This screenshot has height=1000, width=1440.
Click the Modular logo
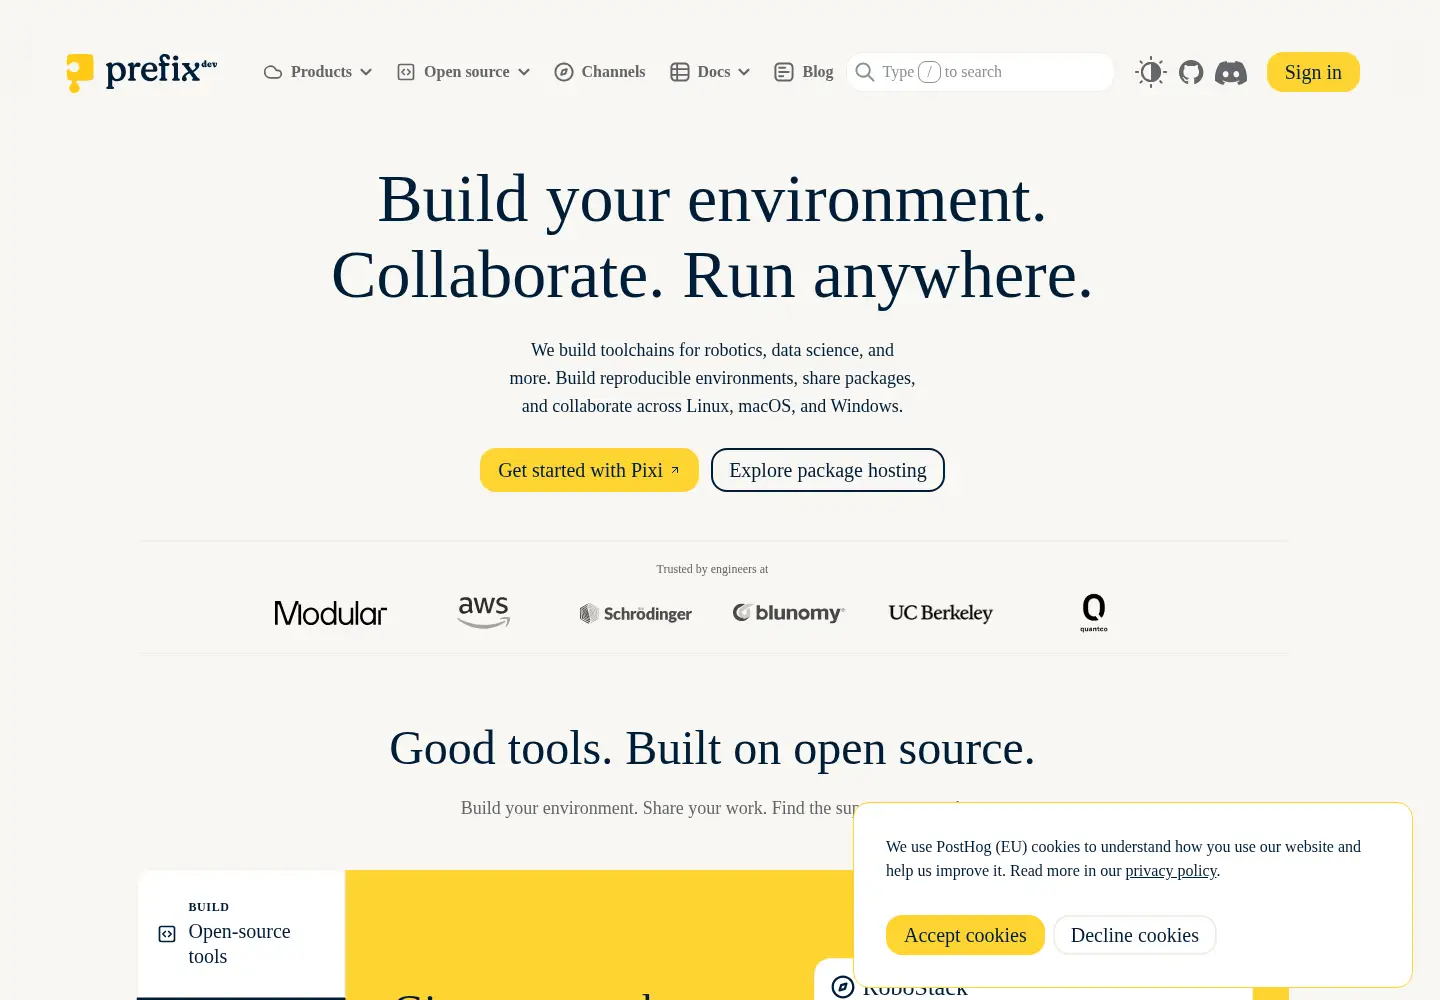tap(331, 613)
